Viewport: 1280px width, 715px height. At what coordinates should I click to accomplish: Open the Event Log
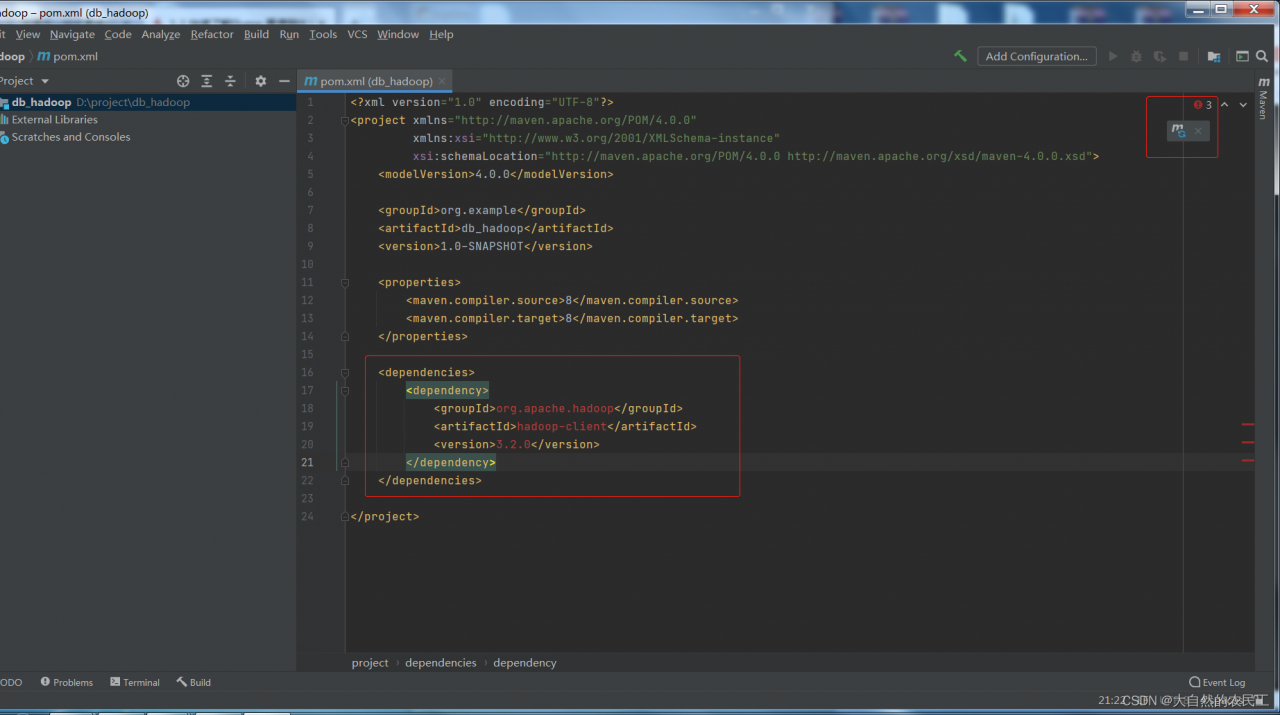pos(1217,682)
